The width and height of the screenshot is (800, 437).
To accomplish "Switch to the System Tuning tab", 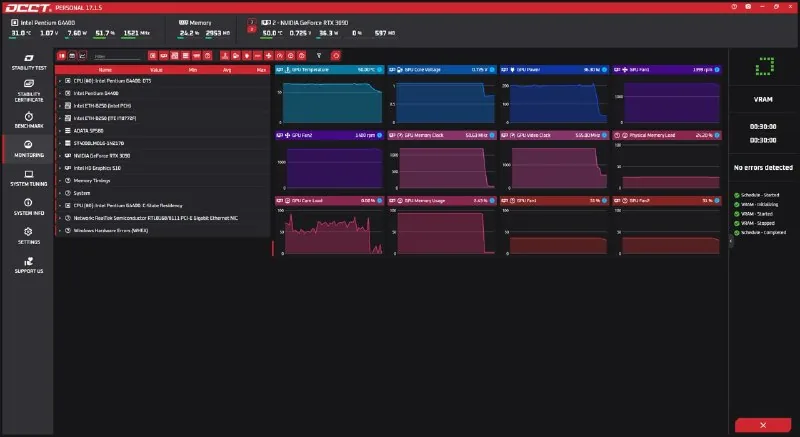I will (29, 178).
